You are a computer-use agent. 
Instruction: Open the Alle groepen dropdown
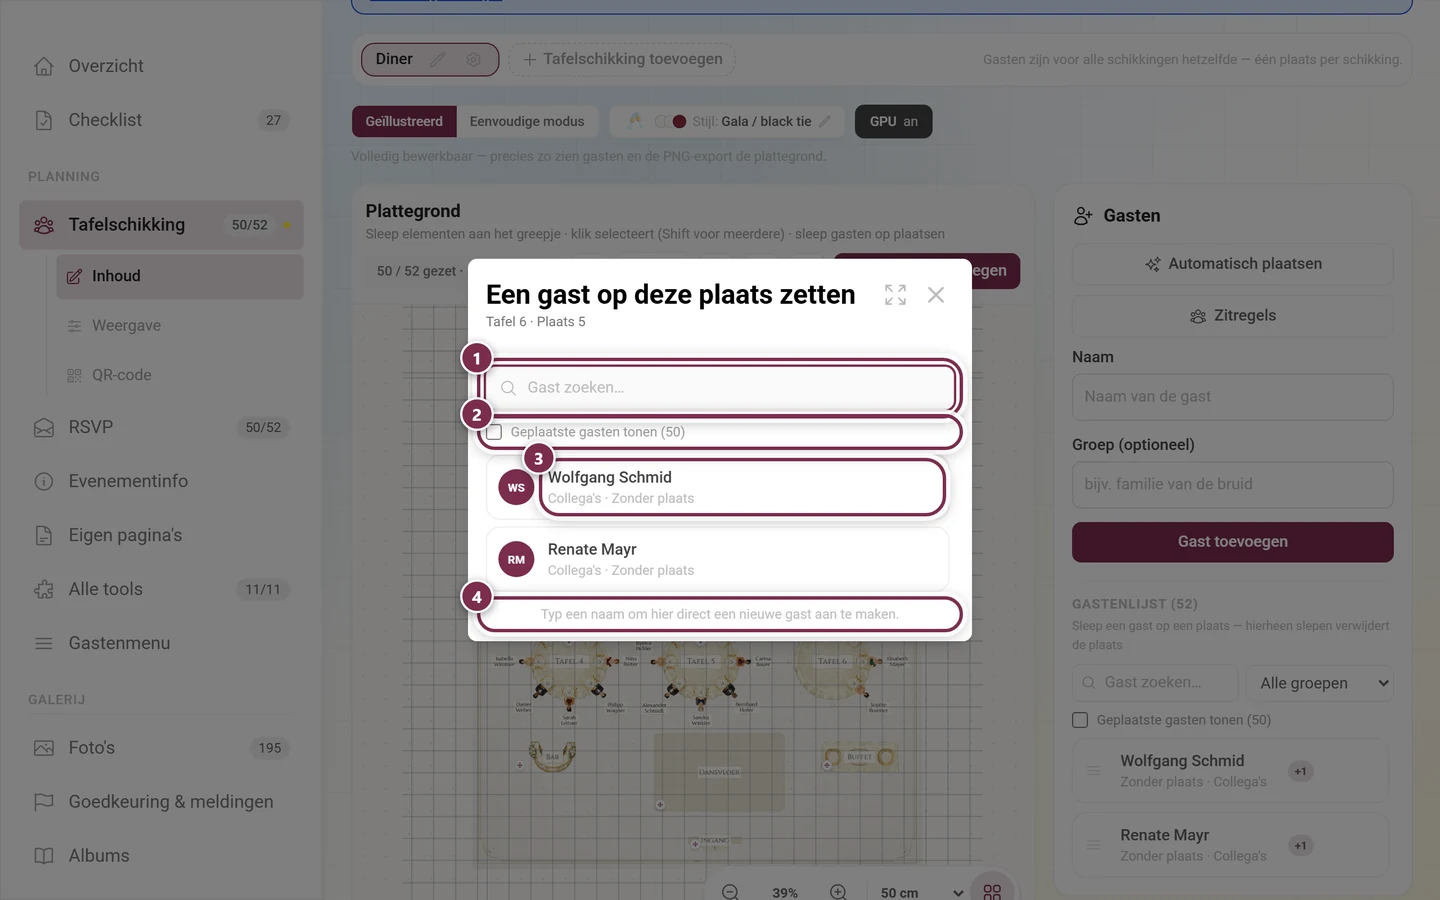point(1320,683)
